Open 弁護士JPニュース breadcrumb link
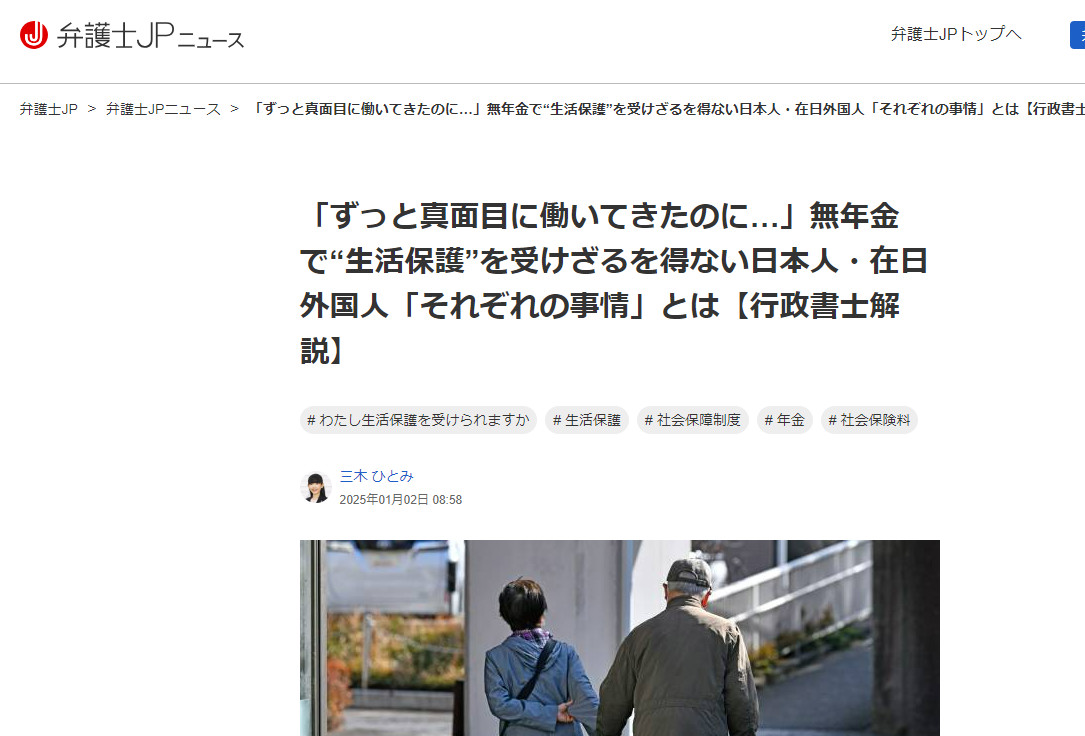Screen dimensions: 1085x736 [x=163, y=109]
